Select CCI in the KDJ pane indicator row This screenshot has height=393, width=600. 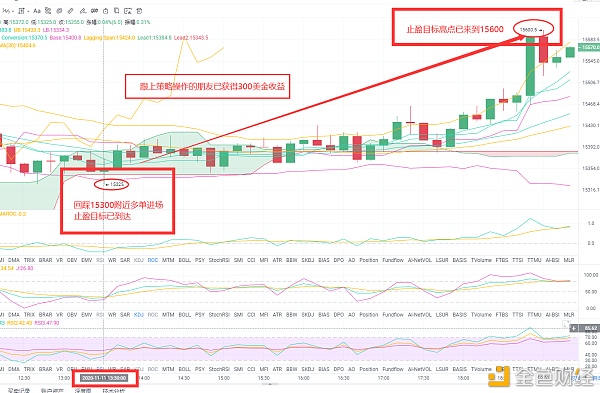(251, 315)
